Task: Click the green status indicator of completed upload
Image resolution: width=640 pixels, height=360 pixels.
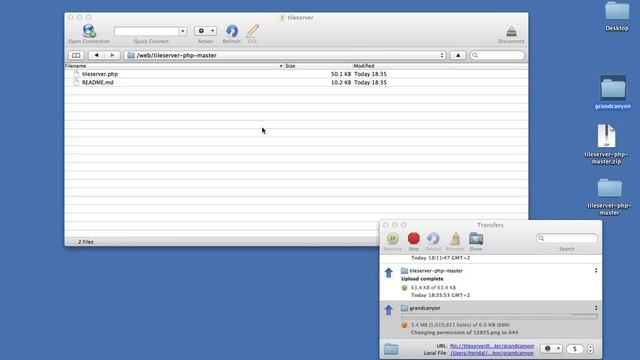Action: [x=404, y=288]
